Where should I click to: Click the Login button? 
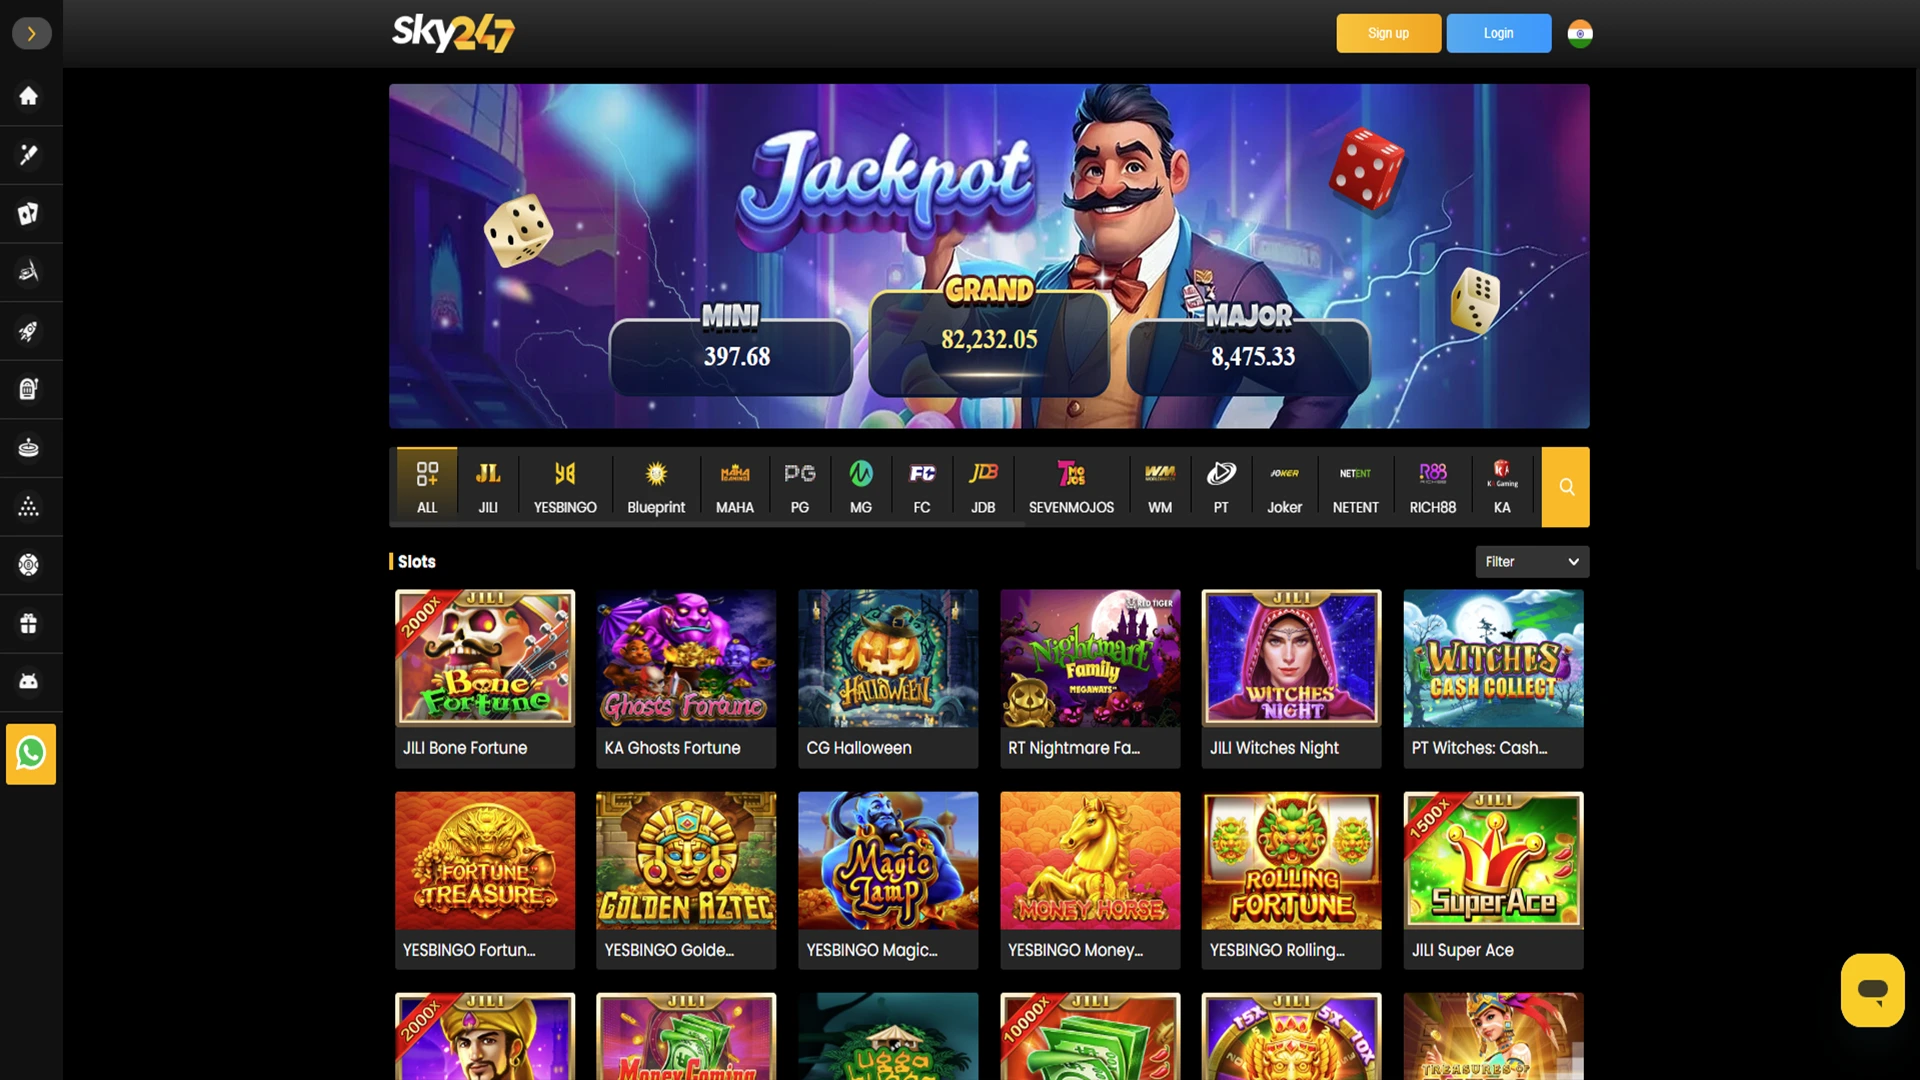click(x=1498, y=33)
